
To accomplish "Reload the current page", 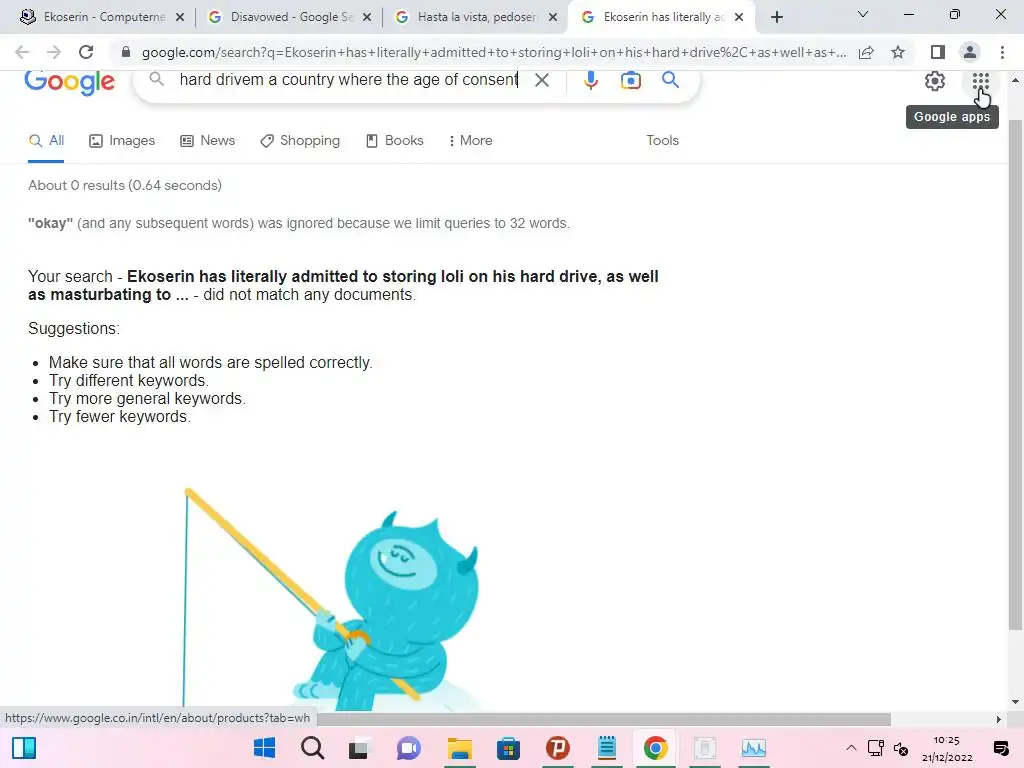I will tap(86, 52).
